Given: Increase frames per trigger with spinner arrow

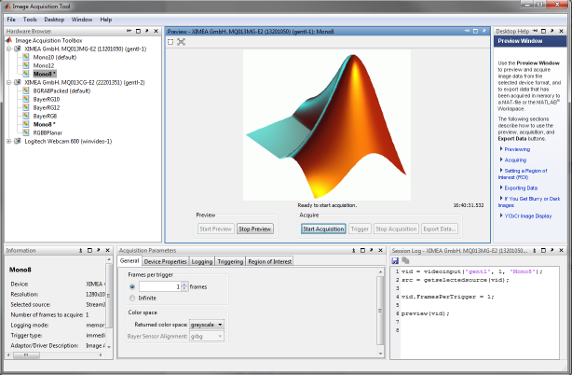Looking at the screenshot, I should pyautogui.click(x=185, y=285).
